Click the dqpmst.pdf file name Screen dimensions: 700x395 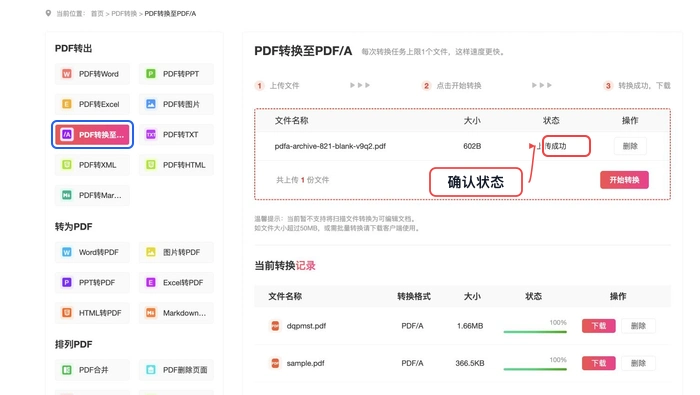pyautogui.click(x=306, y=326)
